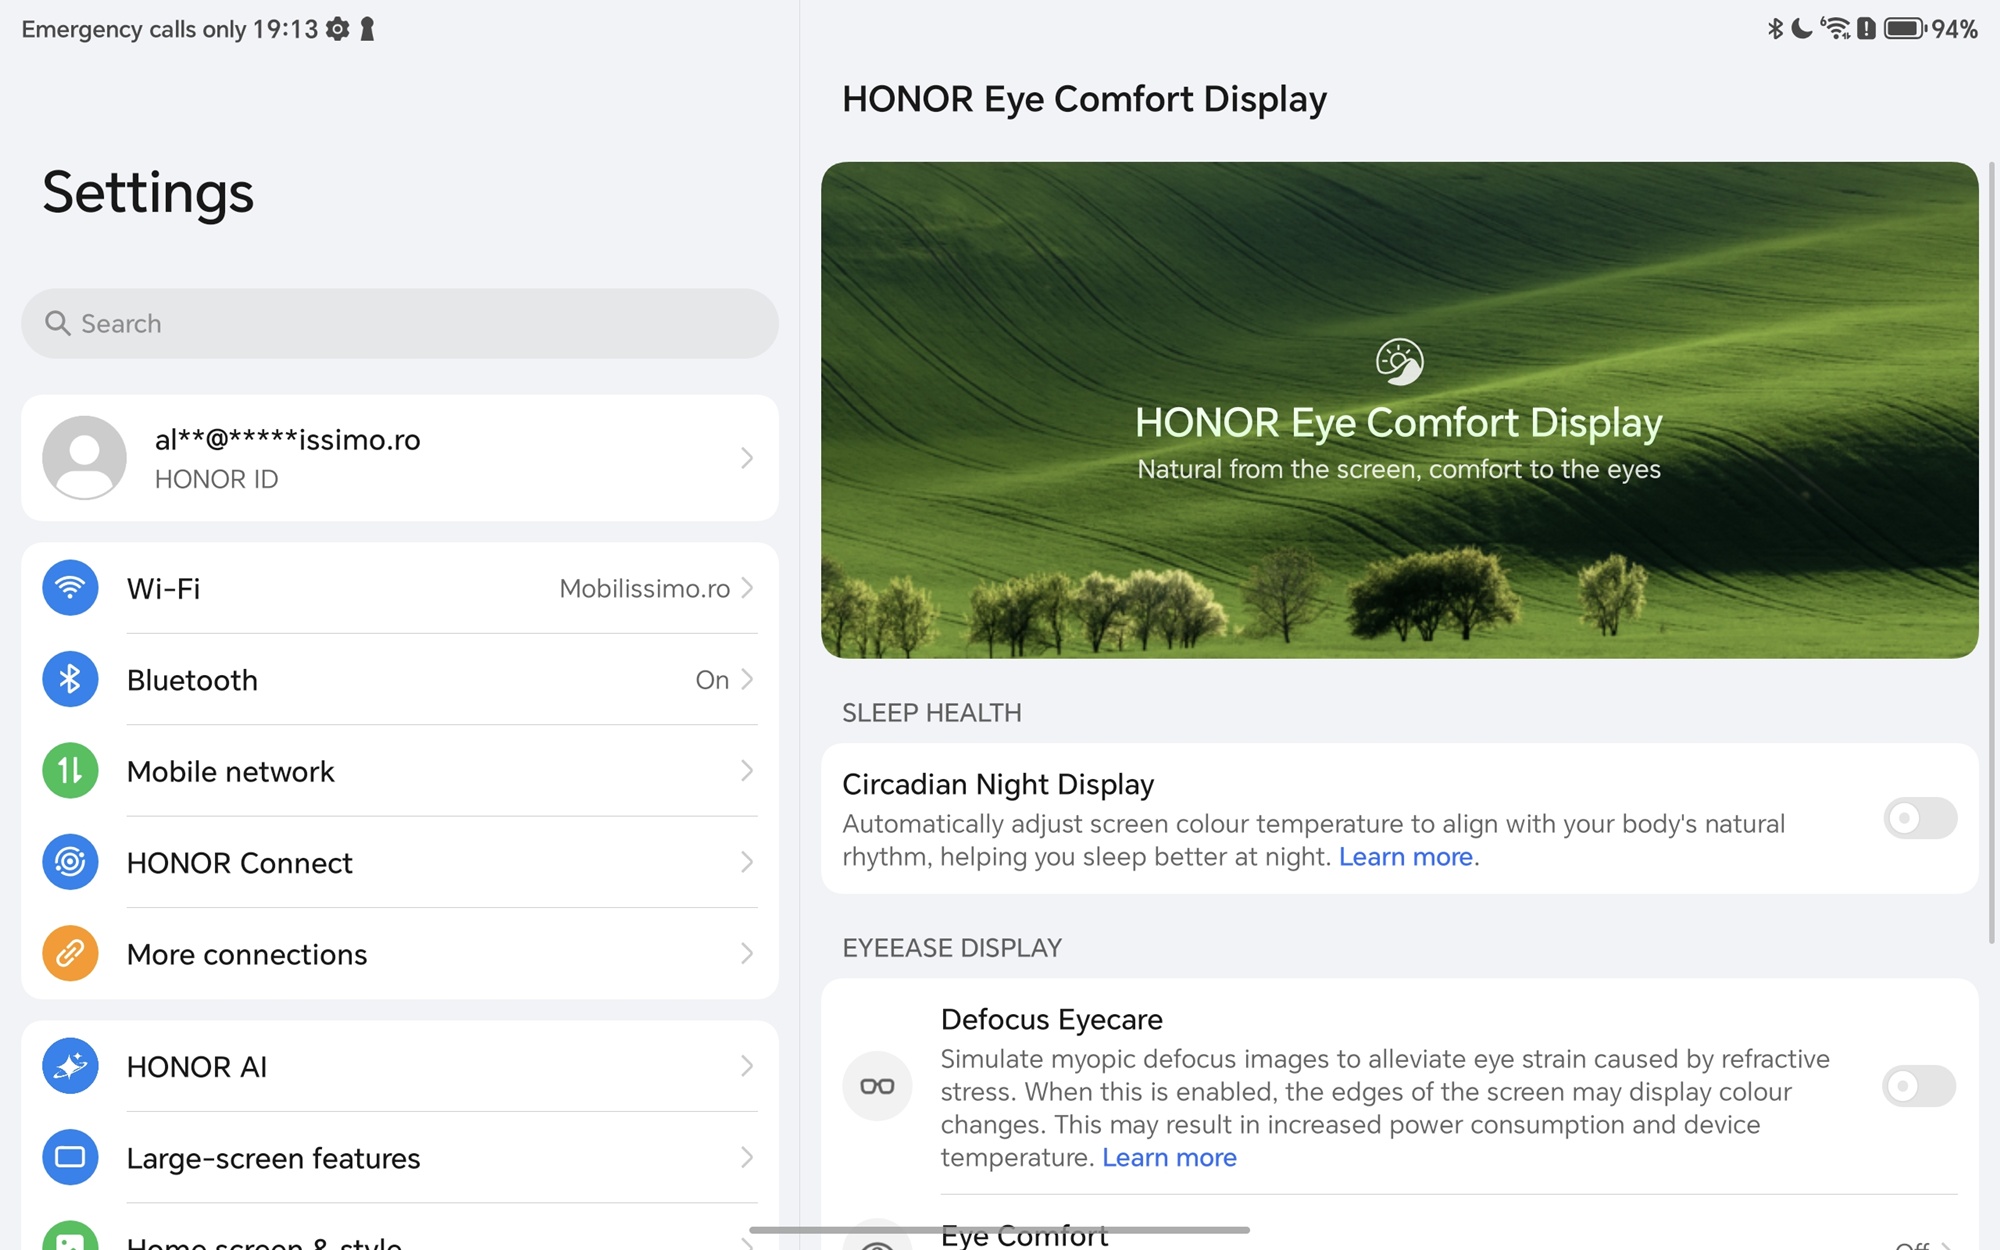Open Bluetooth details chevron next to On
2000x1250 pixels.
click(747, 680)
